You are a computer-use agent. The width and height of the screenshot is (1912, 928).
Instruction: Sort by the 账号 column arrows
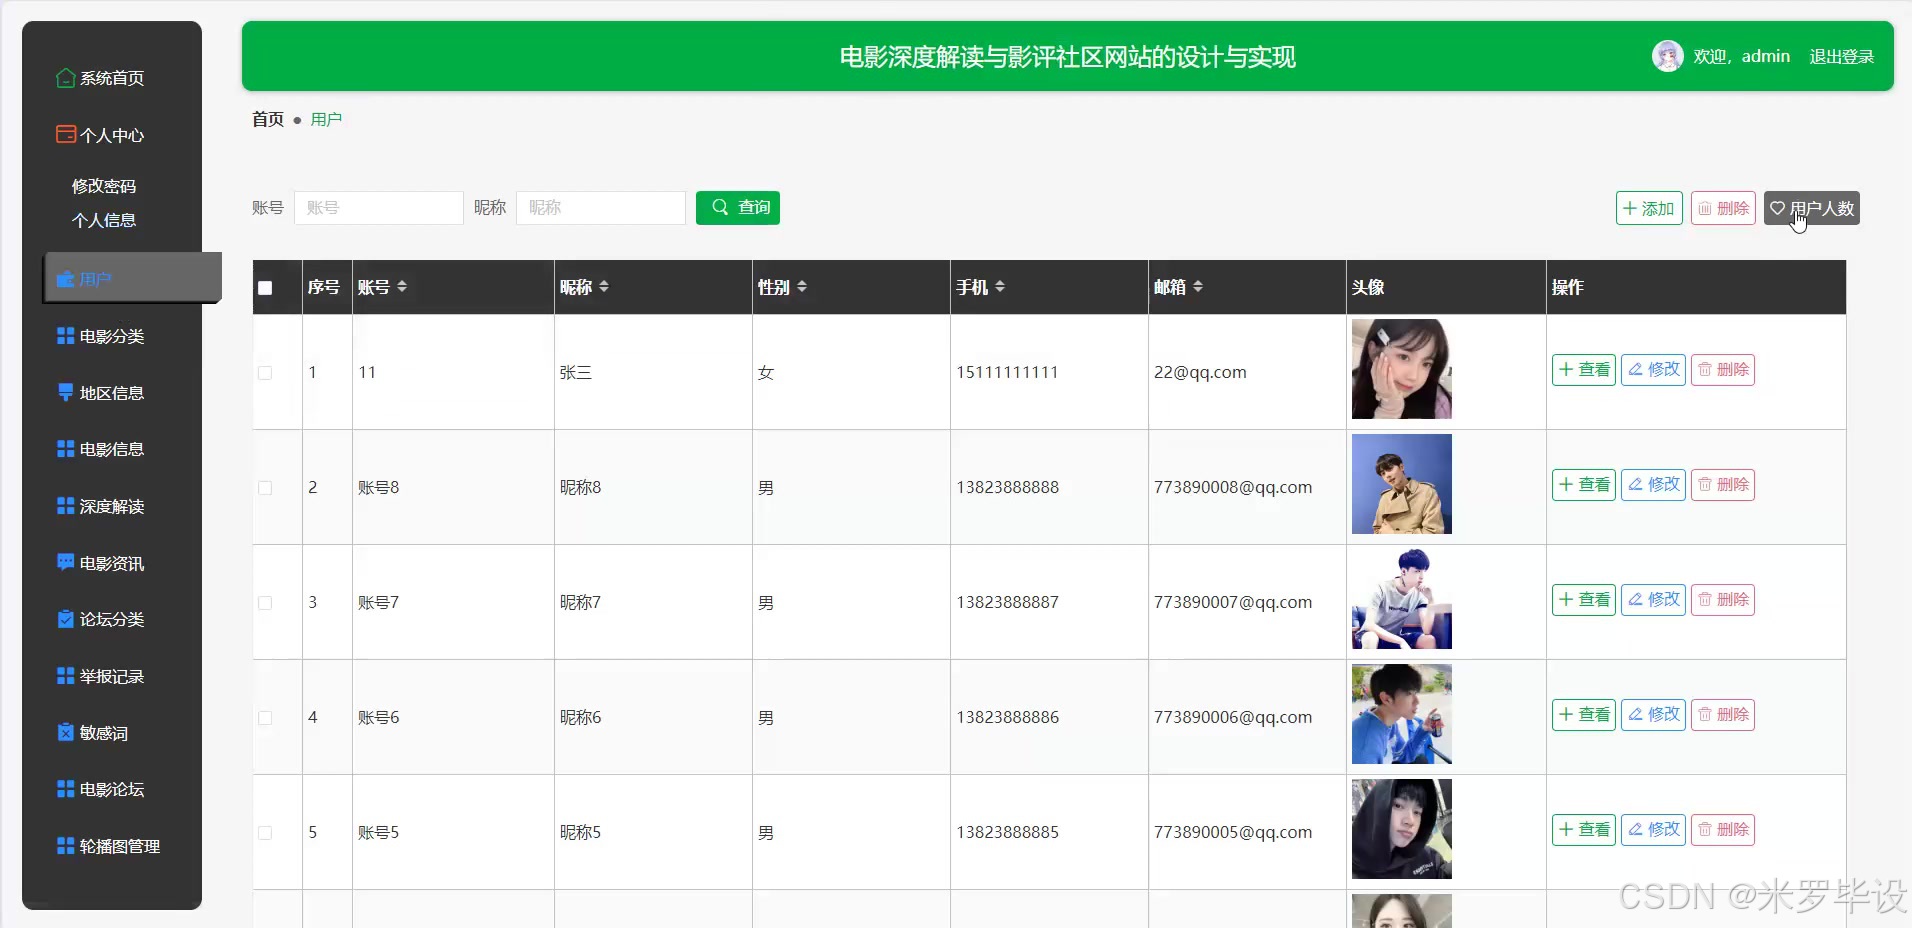[x=402, y=287]
